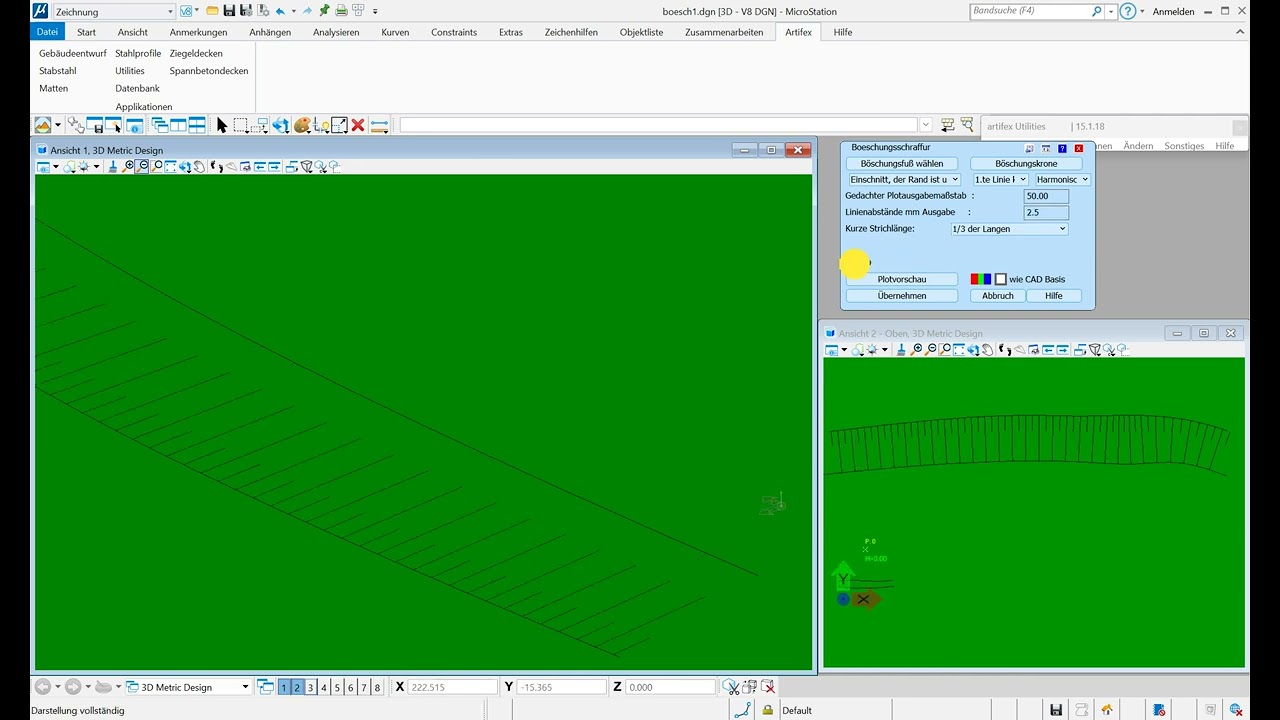Switch to the Zeichenhilfen ribbon tab
The height and width of the screenshot is (720, 1280).
pyautogui.click(x=571, y=32)
